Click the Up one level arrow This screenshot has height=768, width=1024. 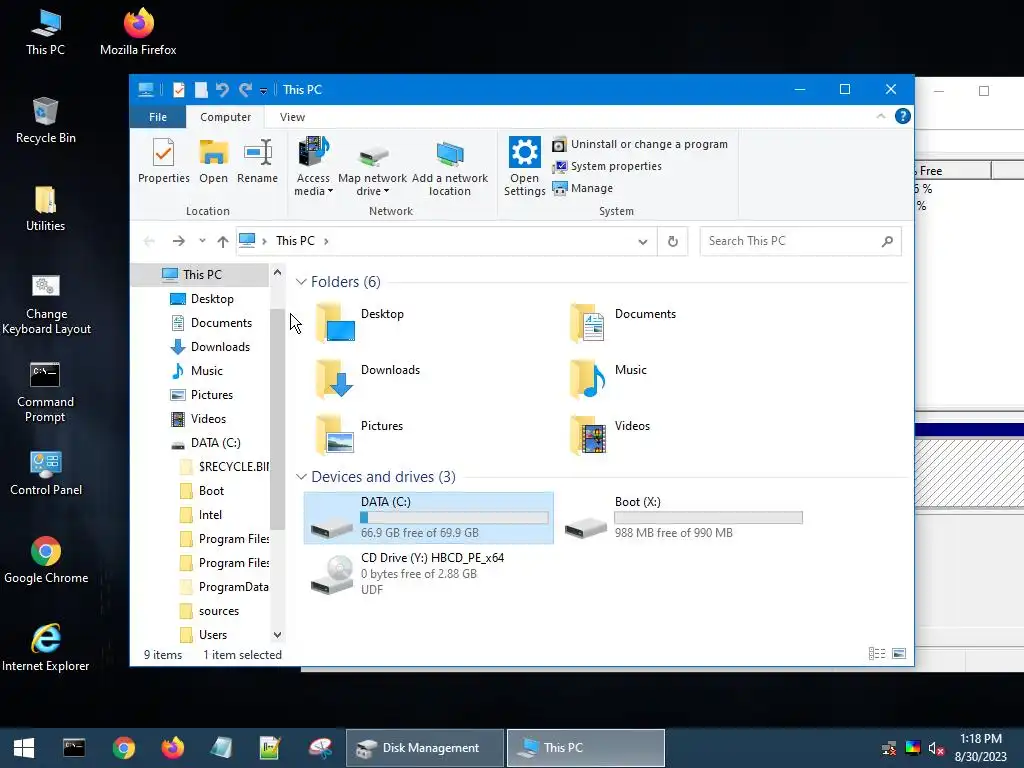(x=223, y=241)
